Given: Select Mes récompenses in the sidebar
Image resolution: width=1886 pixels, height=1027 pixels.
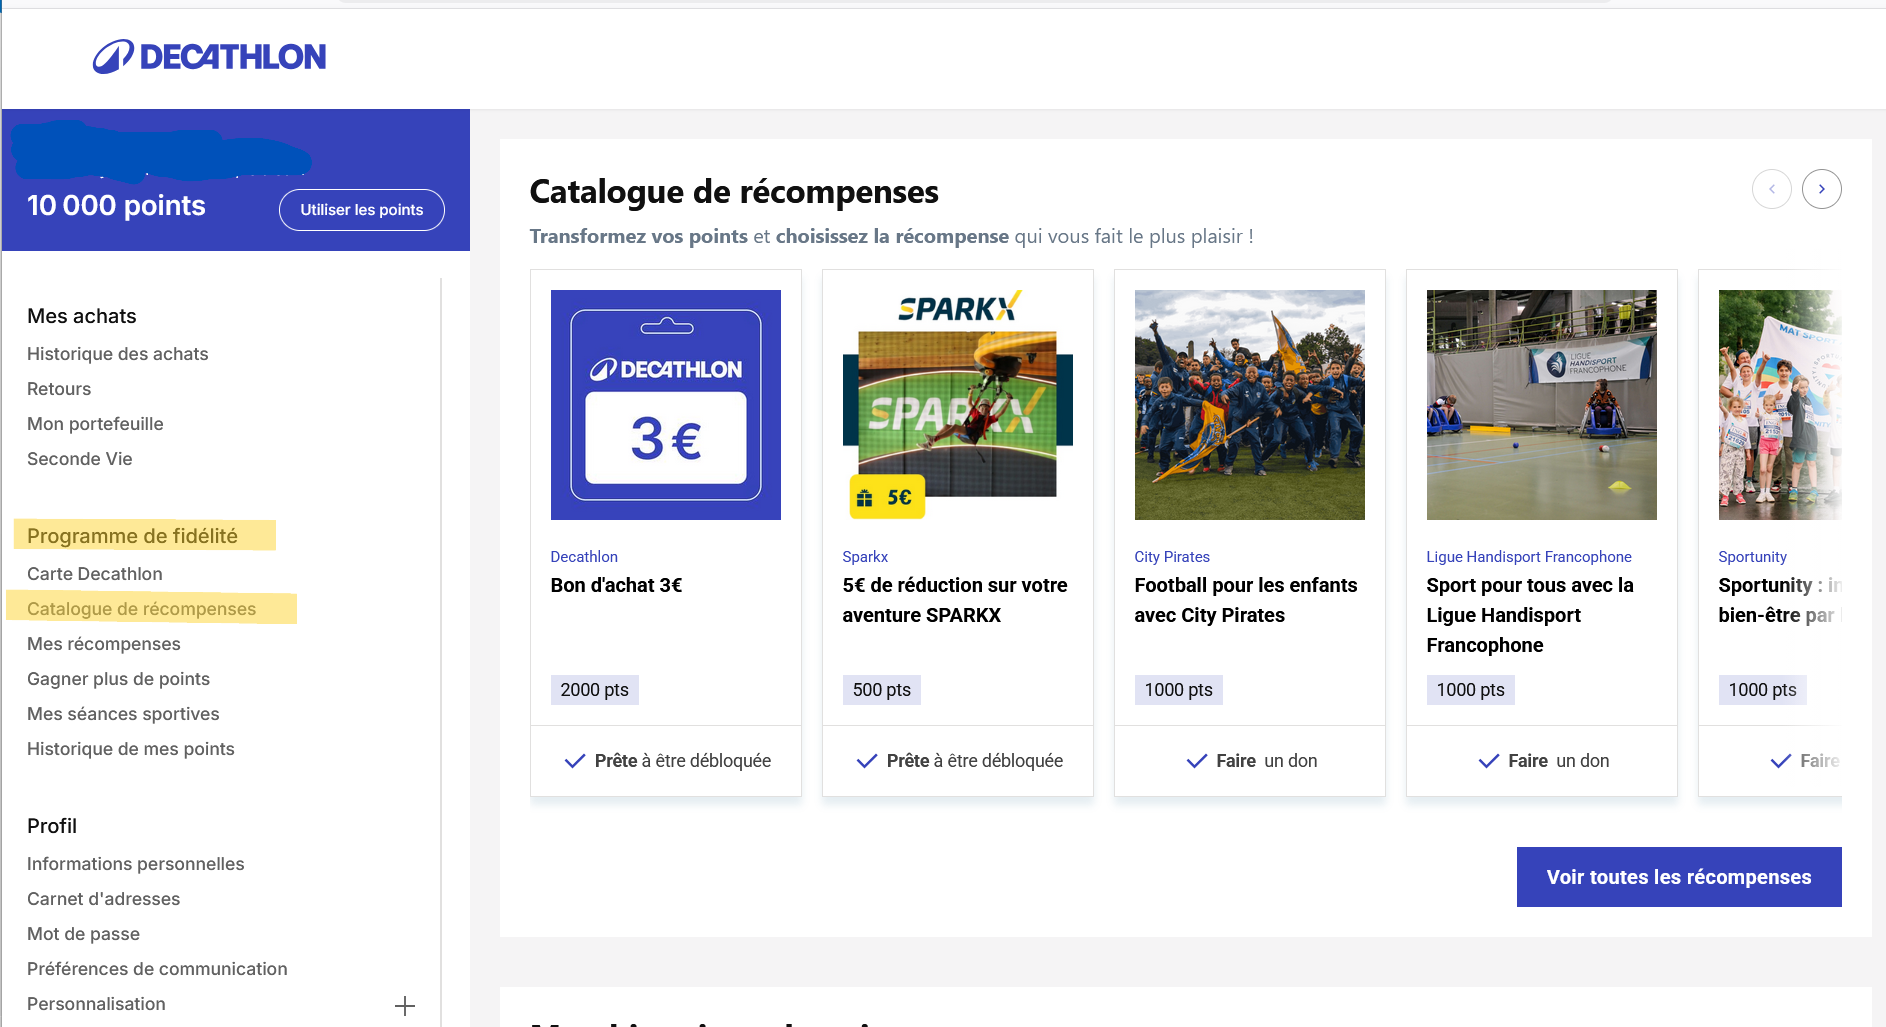Looking at the screenshot, I should [104, 644].
